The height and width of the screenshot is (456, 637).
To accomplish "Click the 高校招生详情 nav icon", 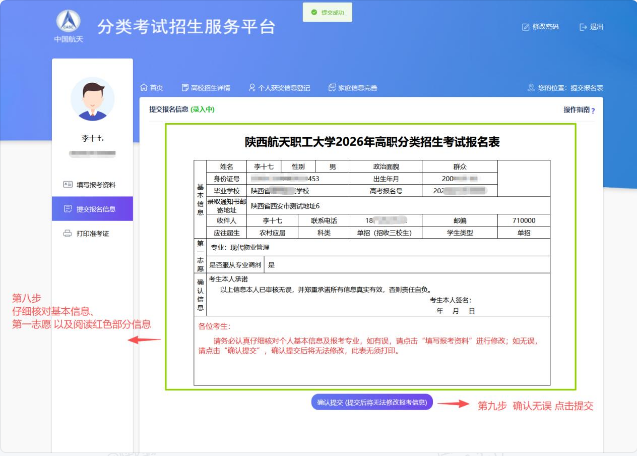I will pos(182,88).
